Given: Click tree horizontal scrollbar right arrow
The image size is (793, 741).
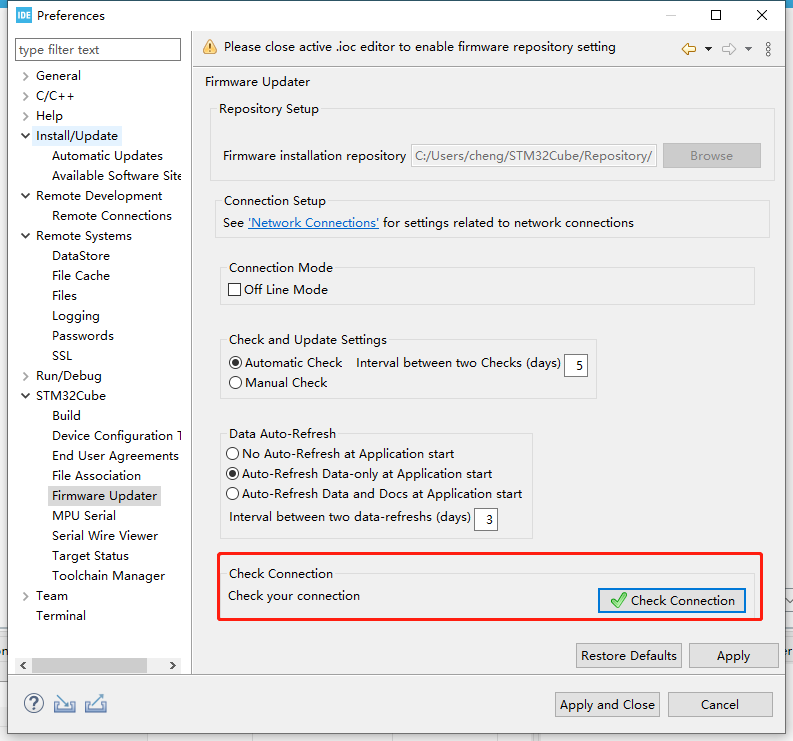Looking at the screenshot, I should 172,665.
